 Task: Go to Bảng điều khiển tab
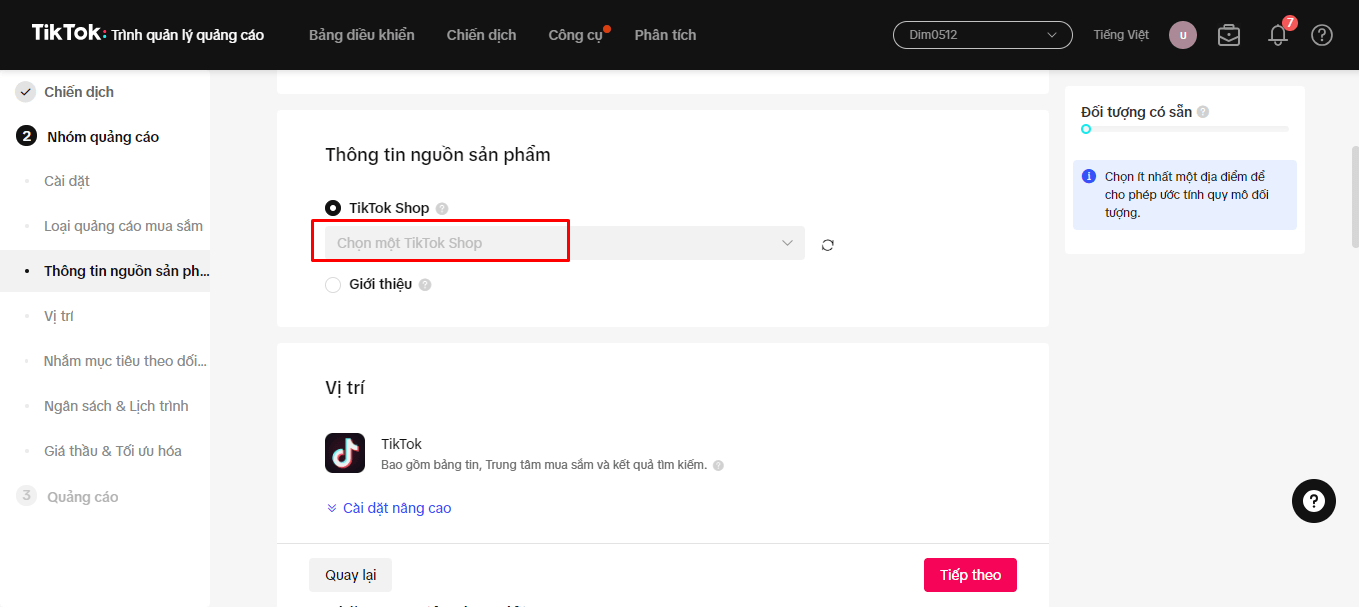(362, 35)
